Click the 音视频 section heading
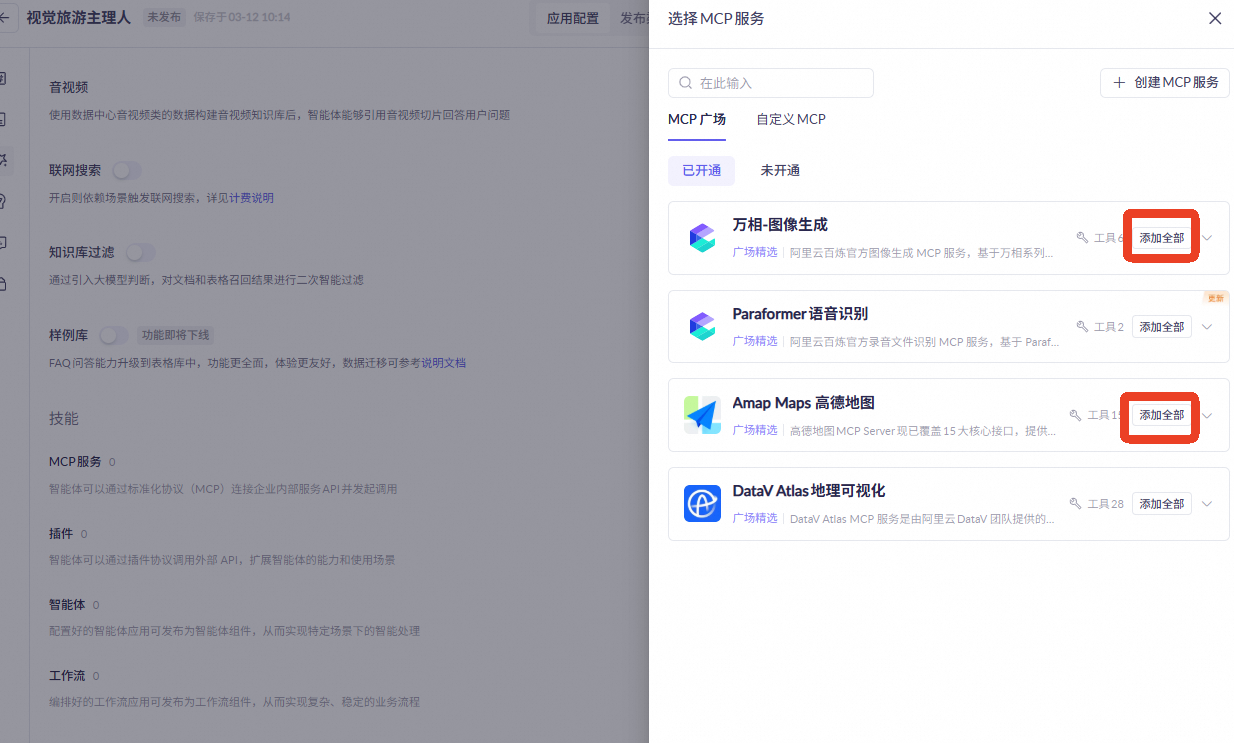Viewport: 1234px width, 743px height. (x=69, y=88)
